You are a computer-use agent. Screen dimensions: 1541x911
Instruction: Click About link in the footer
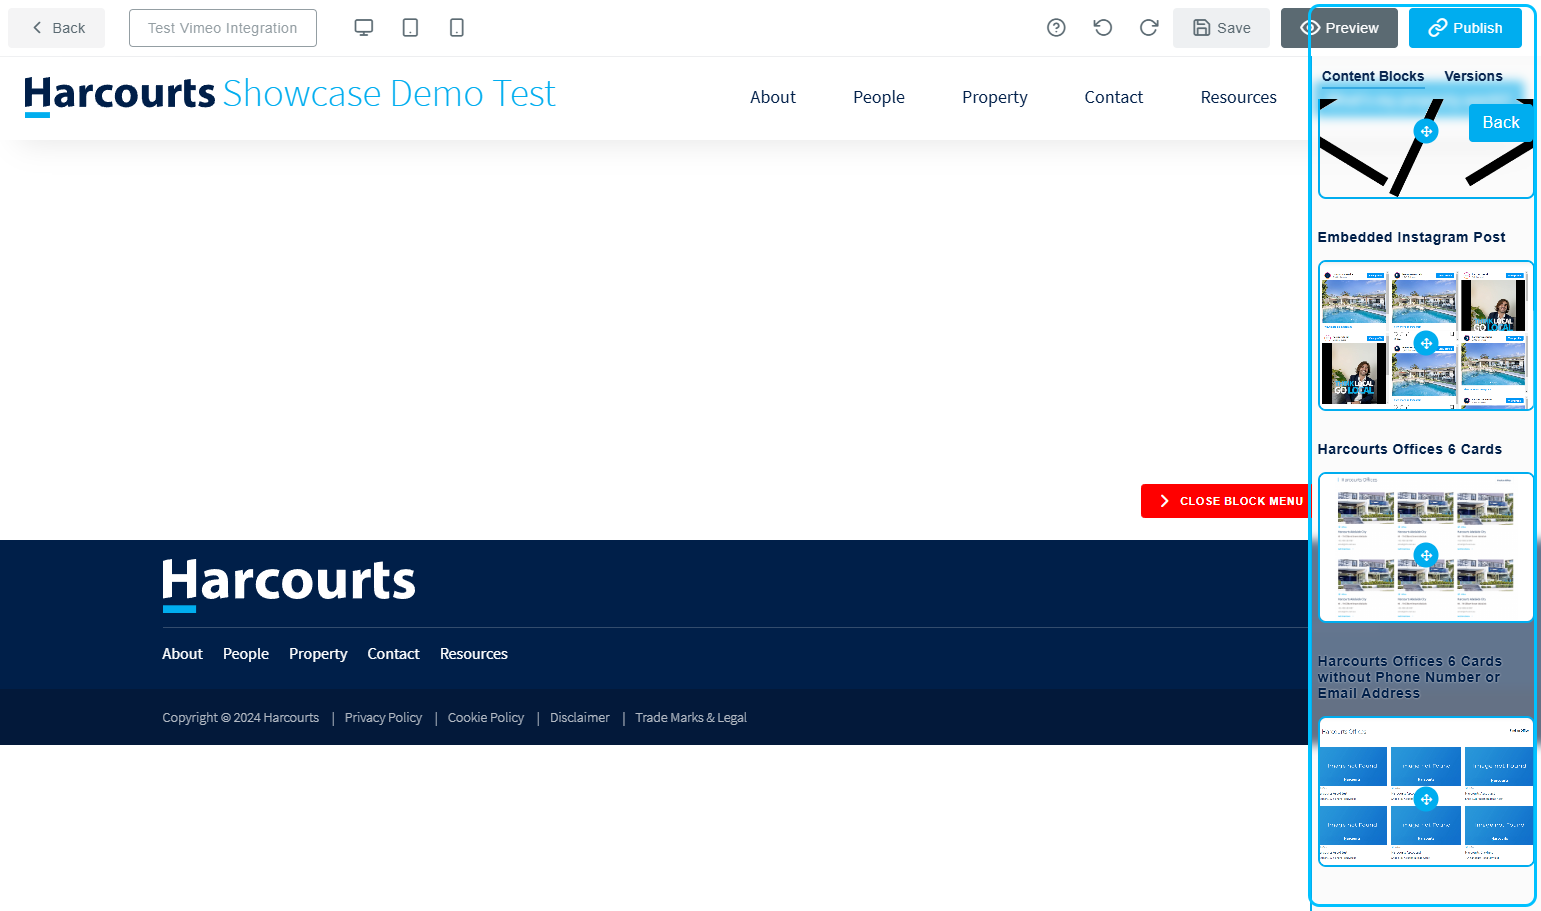[182, 654]
